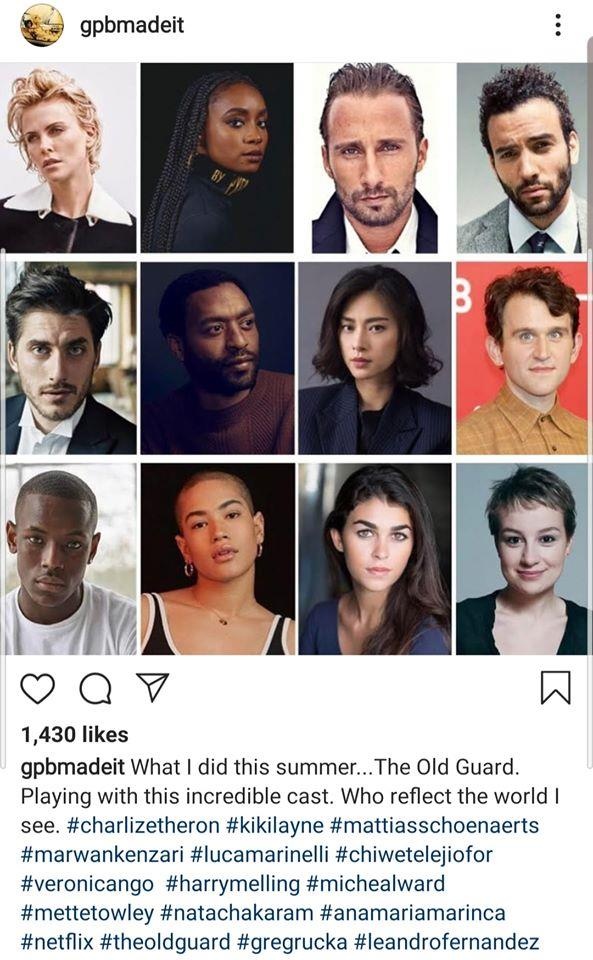Screen dimensions: 593x960
Task: Tap the portrait with red background
Action: pos(521,358)
